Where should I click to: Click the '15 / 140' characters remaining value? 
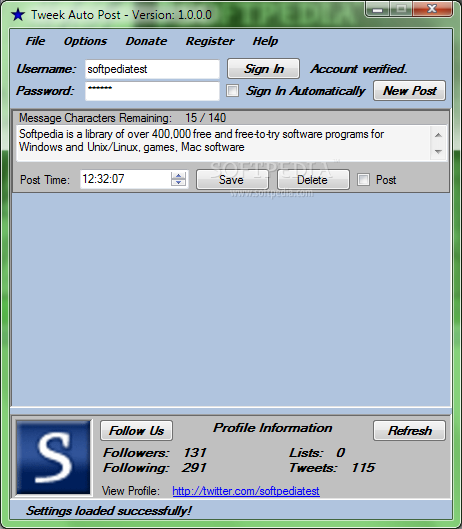tap(206, 118)
